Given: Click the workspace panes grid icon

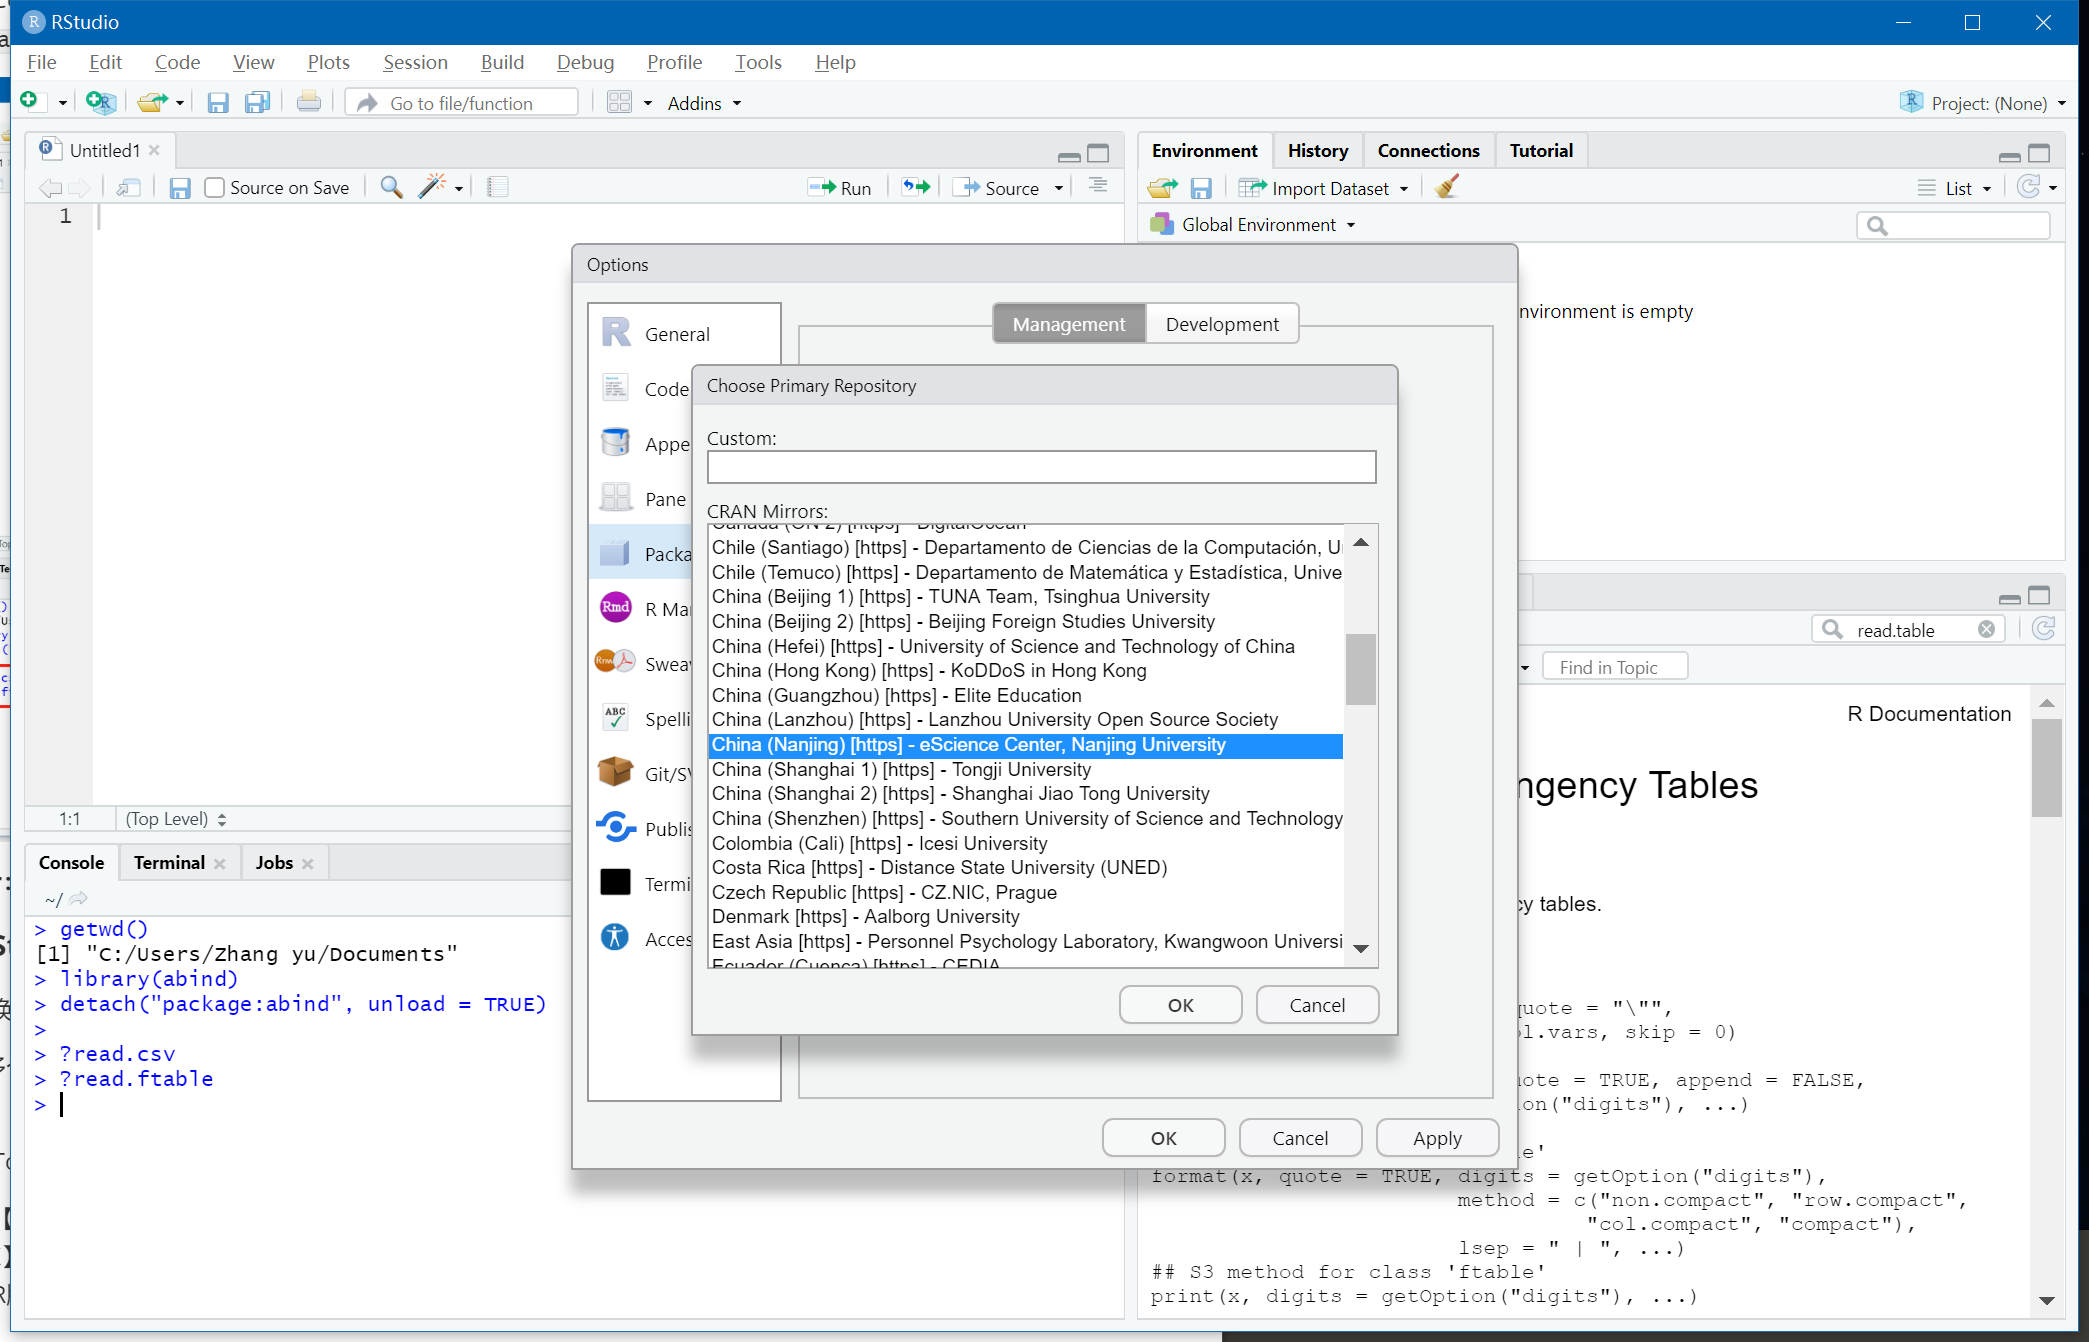Looking at the screenshot, I should 620,102.
